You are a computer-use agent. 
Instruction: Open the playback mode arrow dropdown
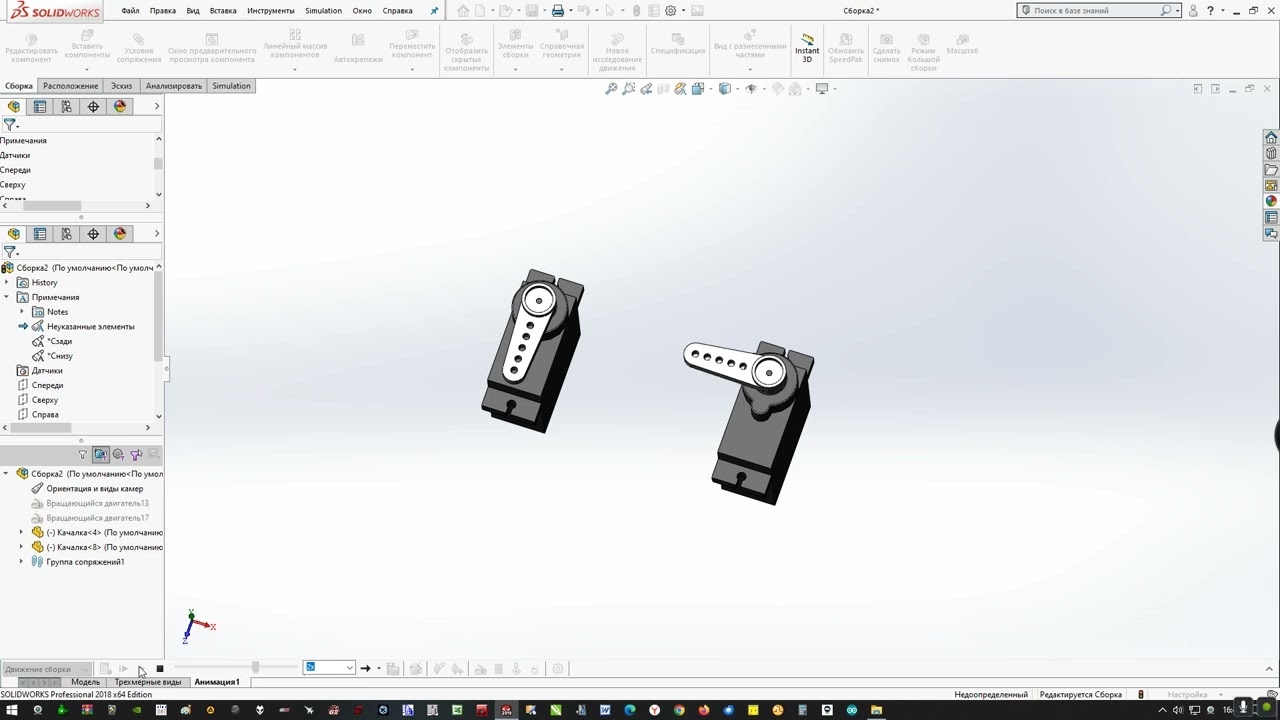point(378,668)
